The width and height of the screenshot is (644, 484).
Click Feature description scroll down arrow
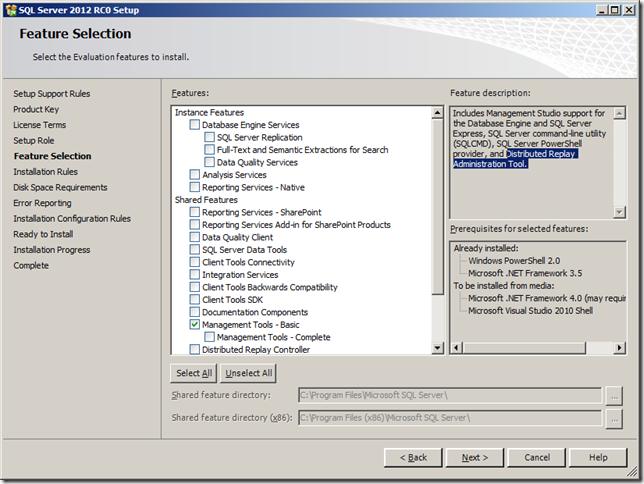point(619,212)
